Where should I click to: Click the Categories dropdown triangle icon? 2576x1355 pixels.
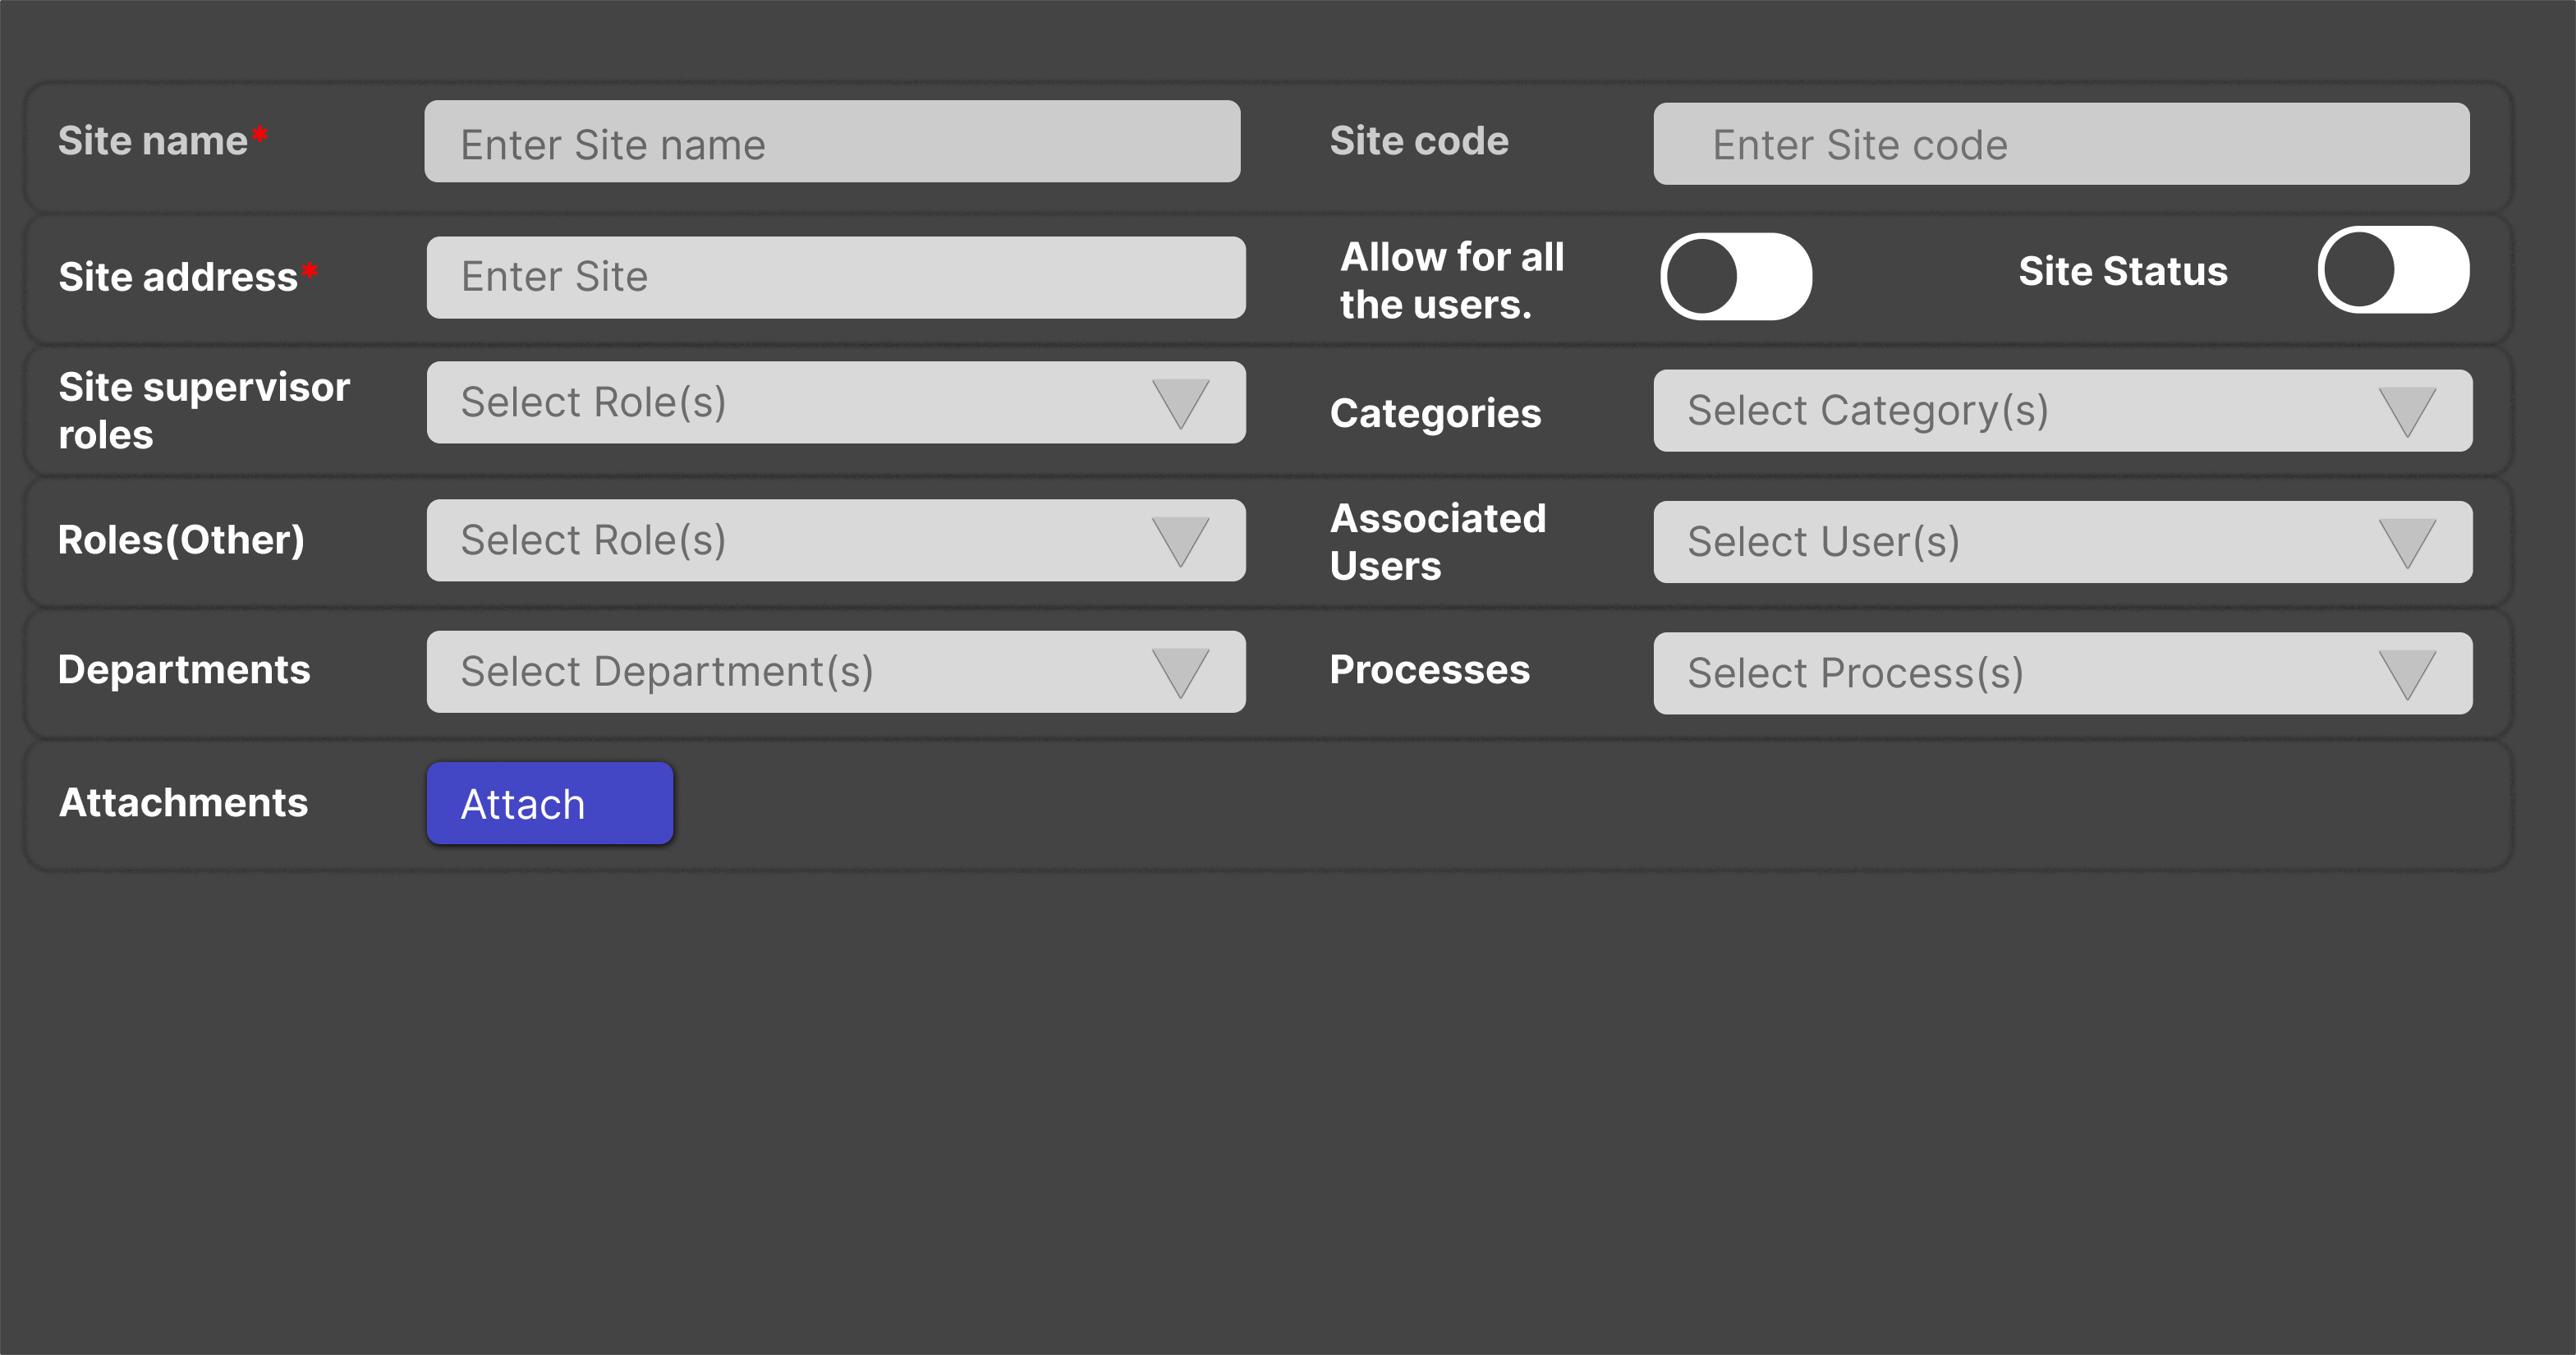click(2407, 411)
